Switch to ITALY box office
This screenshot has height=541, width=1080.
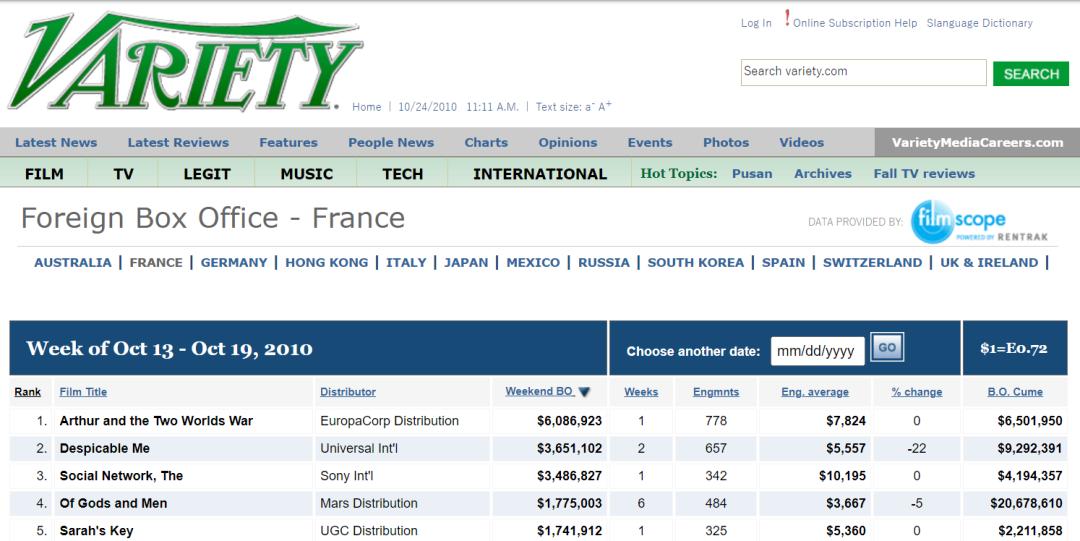point(406,263)
